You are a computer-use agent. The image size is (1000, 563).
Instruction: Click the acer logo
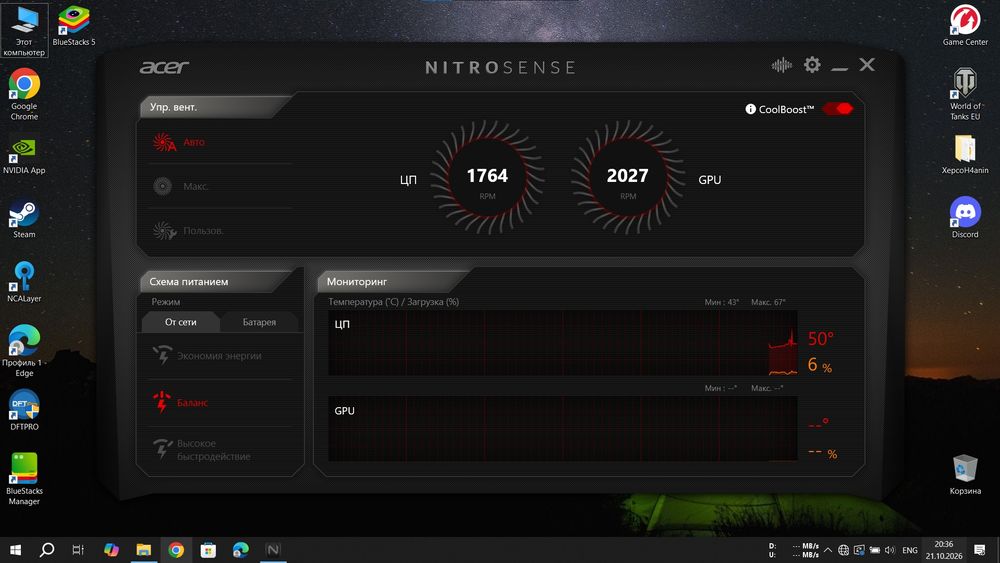click(x=165, y=67)
